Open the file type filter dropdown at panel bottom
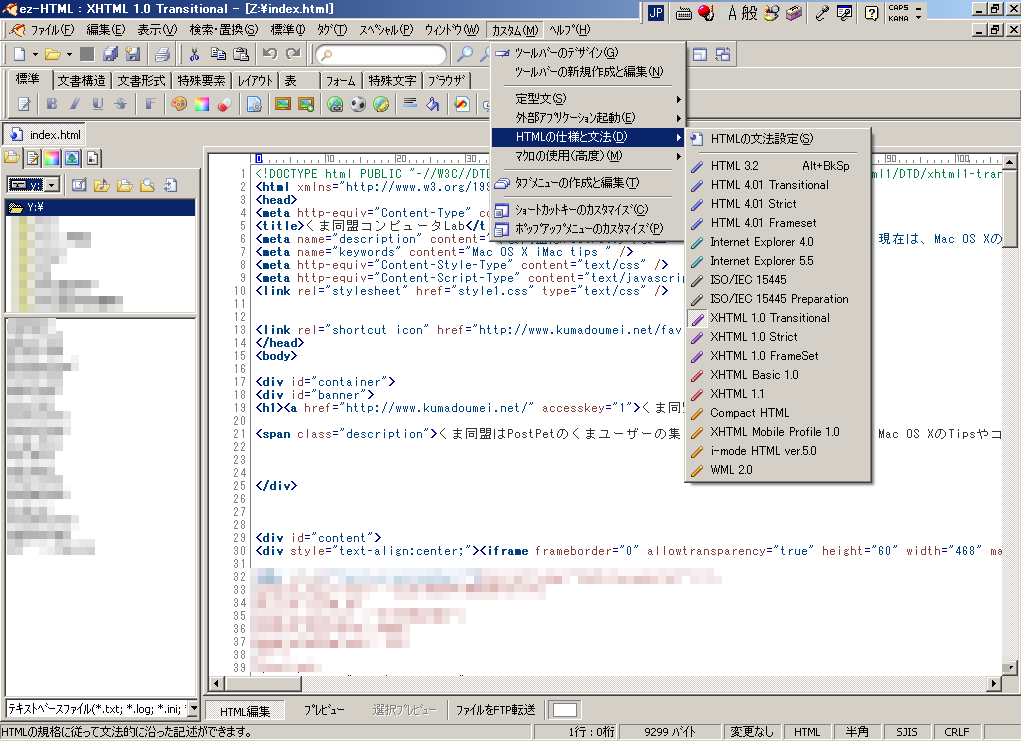Viewport: 1021px width, 742px height. click(193, 709)
